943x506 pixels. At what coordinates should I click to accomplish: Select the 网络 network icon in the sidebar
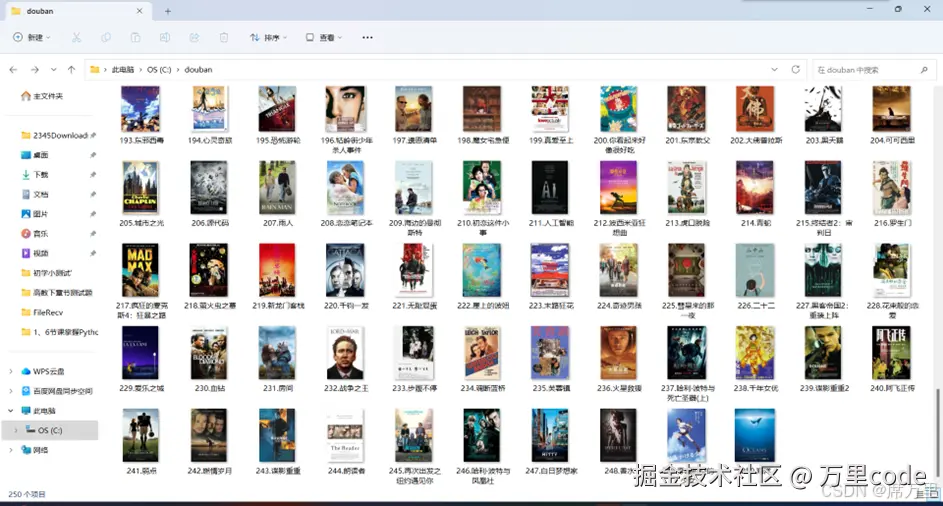click(x=26, y=450)
